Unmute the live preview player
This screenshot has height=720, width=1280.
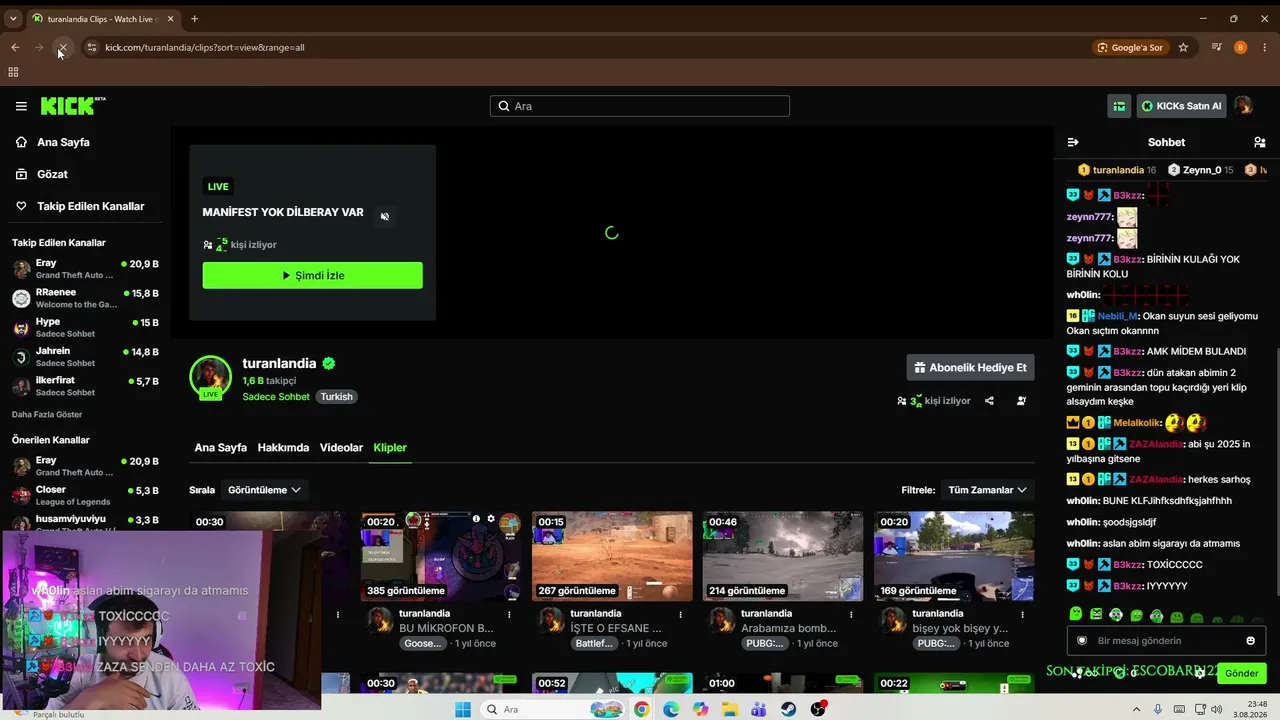click(x=385, y=216)
